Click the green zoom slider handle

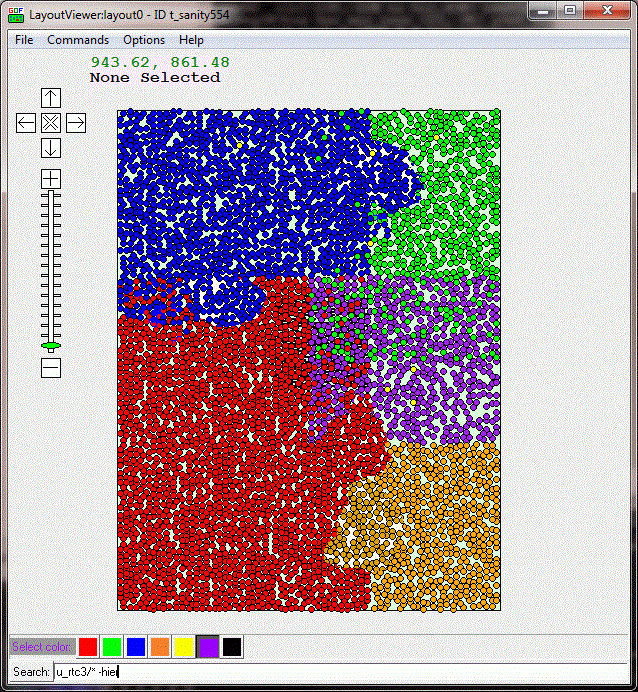(51, 346)
